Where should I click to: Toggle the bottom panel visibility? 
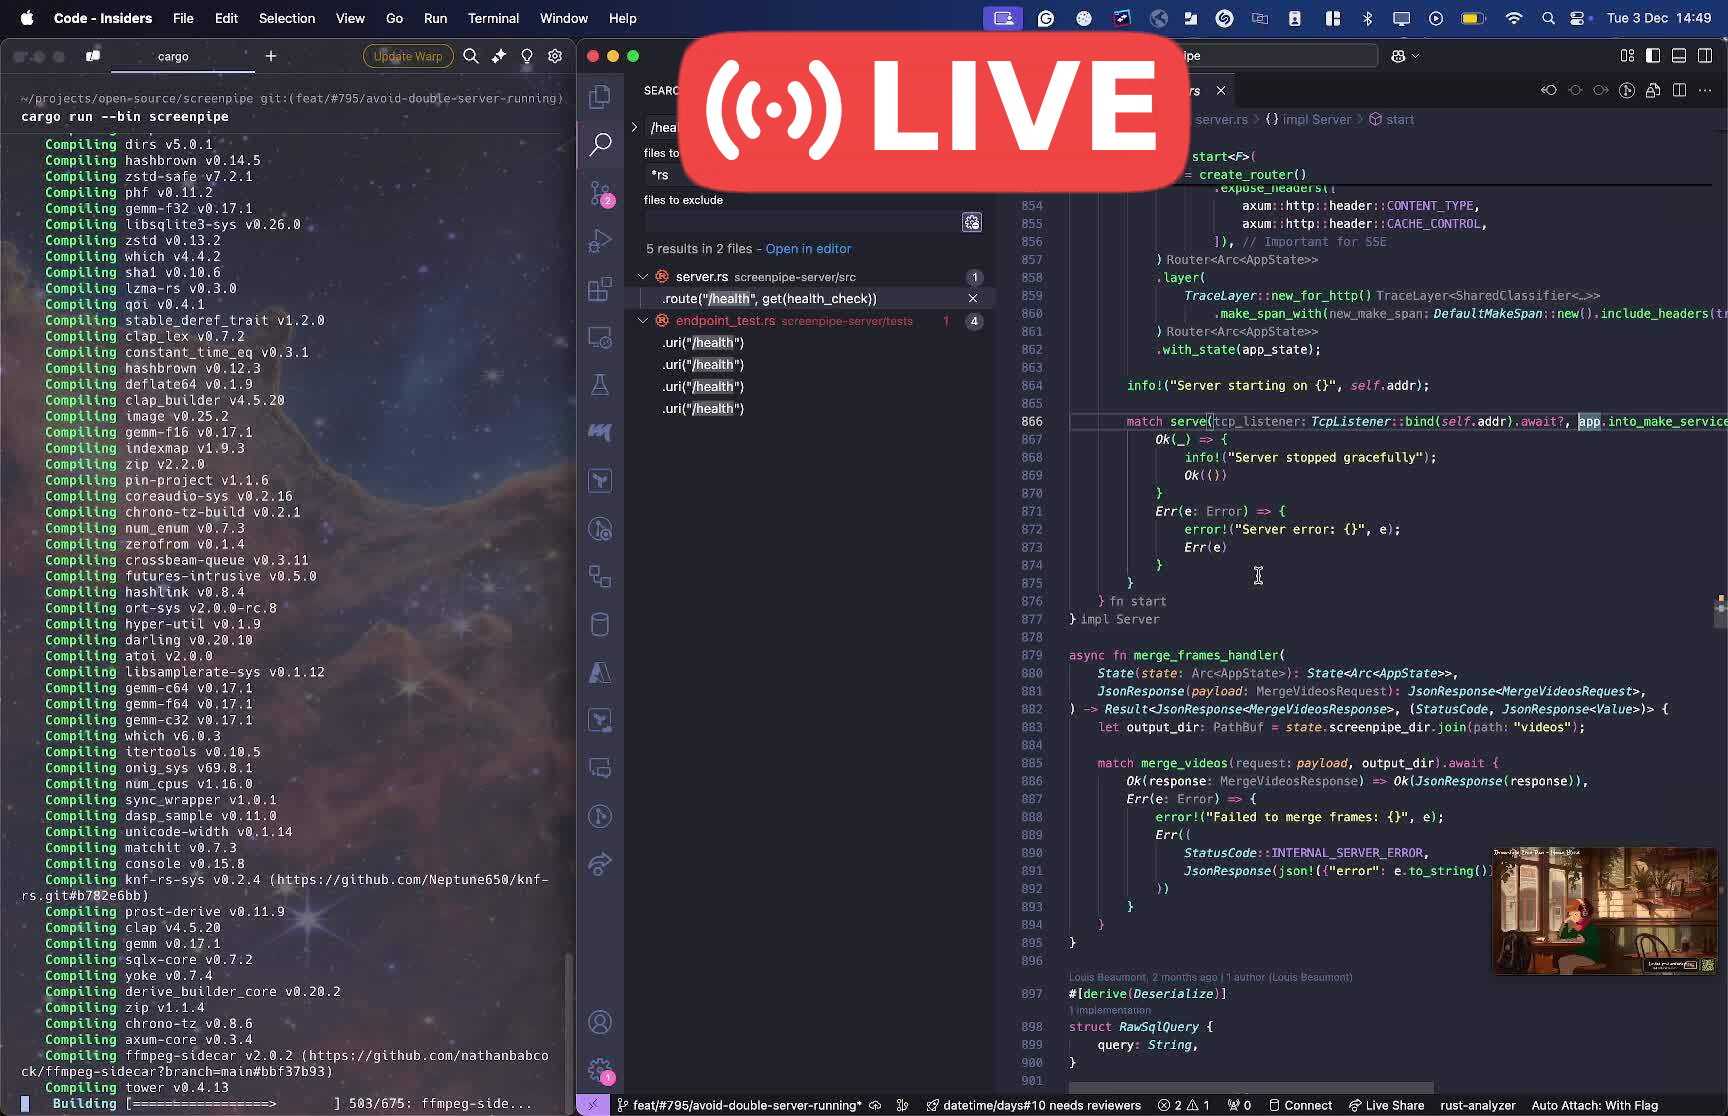pyautogui.click(x=1679, y=56)
